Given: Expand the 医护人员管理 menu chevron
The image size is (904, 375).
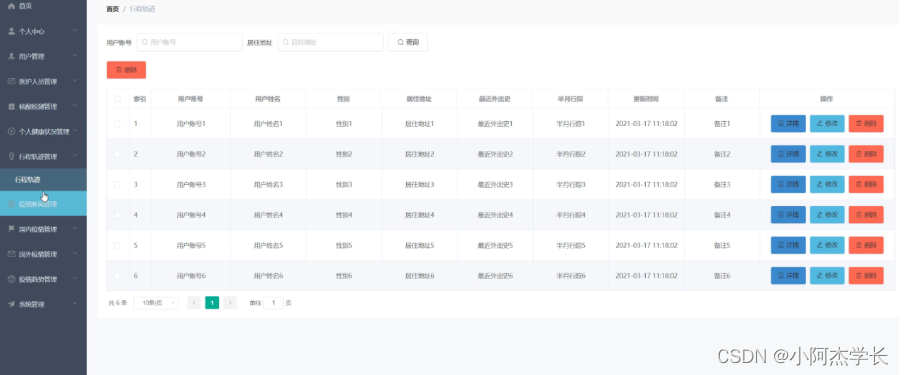Looking at the screenshot, I should (75, 81).
